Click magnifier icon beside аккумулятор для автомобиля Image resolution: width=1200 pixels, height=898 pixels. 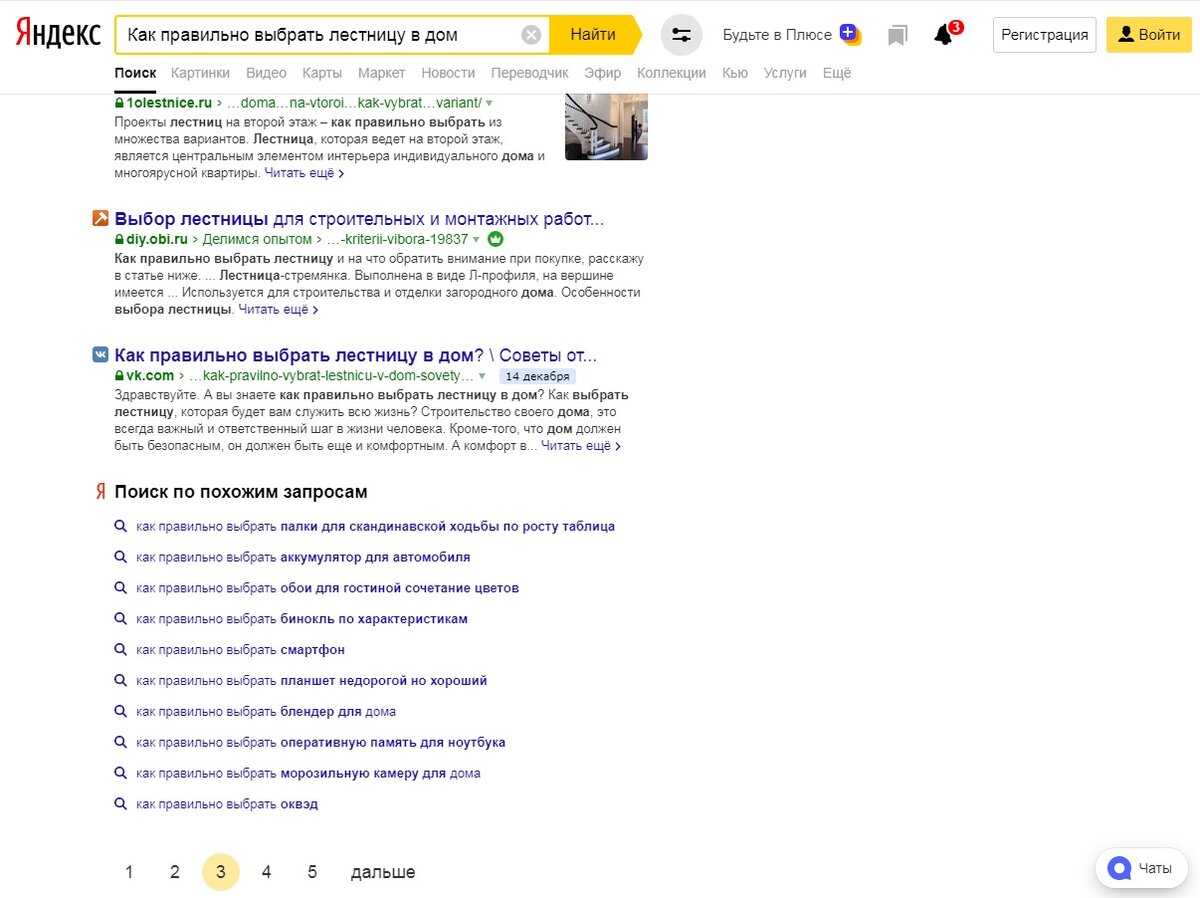[120, 557]
